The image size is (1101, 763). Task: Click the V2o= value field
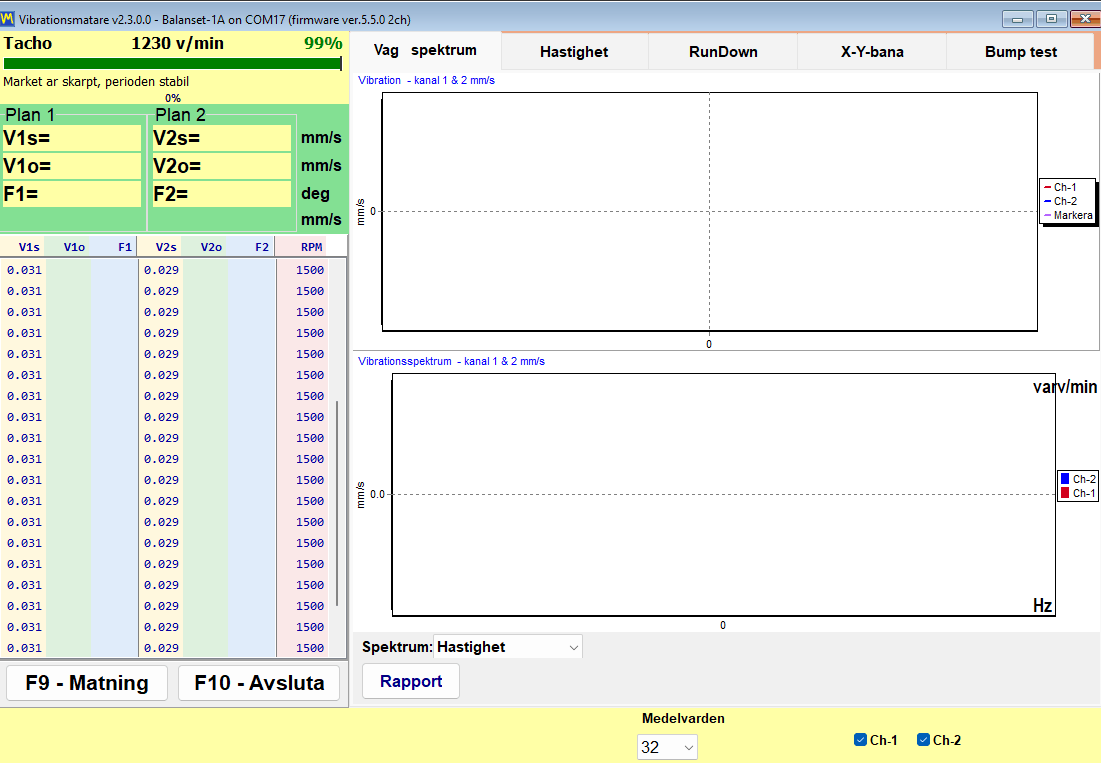coord(221,166)
